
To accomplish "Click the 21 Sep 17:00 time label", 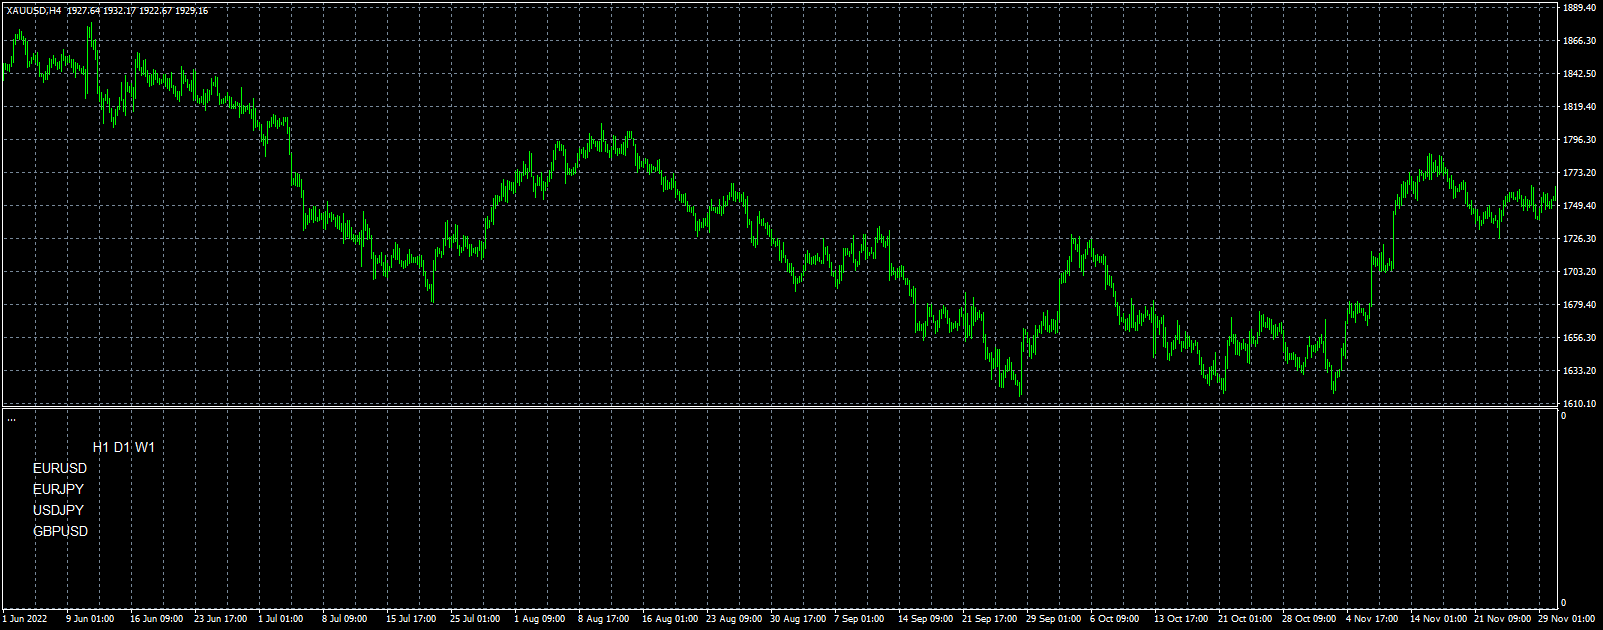I will 990,619.
